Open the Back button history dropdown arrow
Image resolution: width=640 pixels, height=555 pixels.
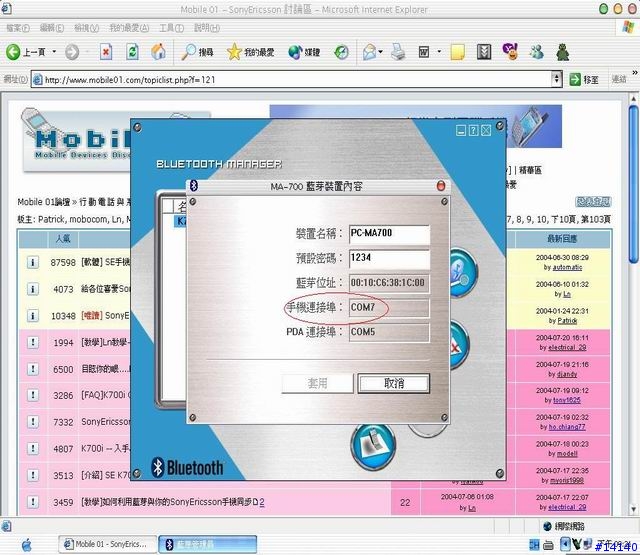coord(54,52)
